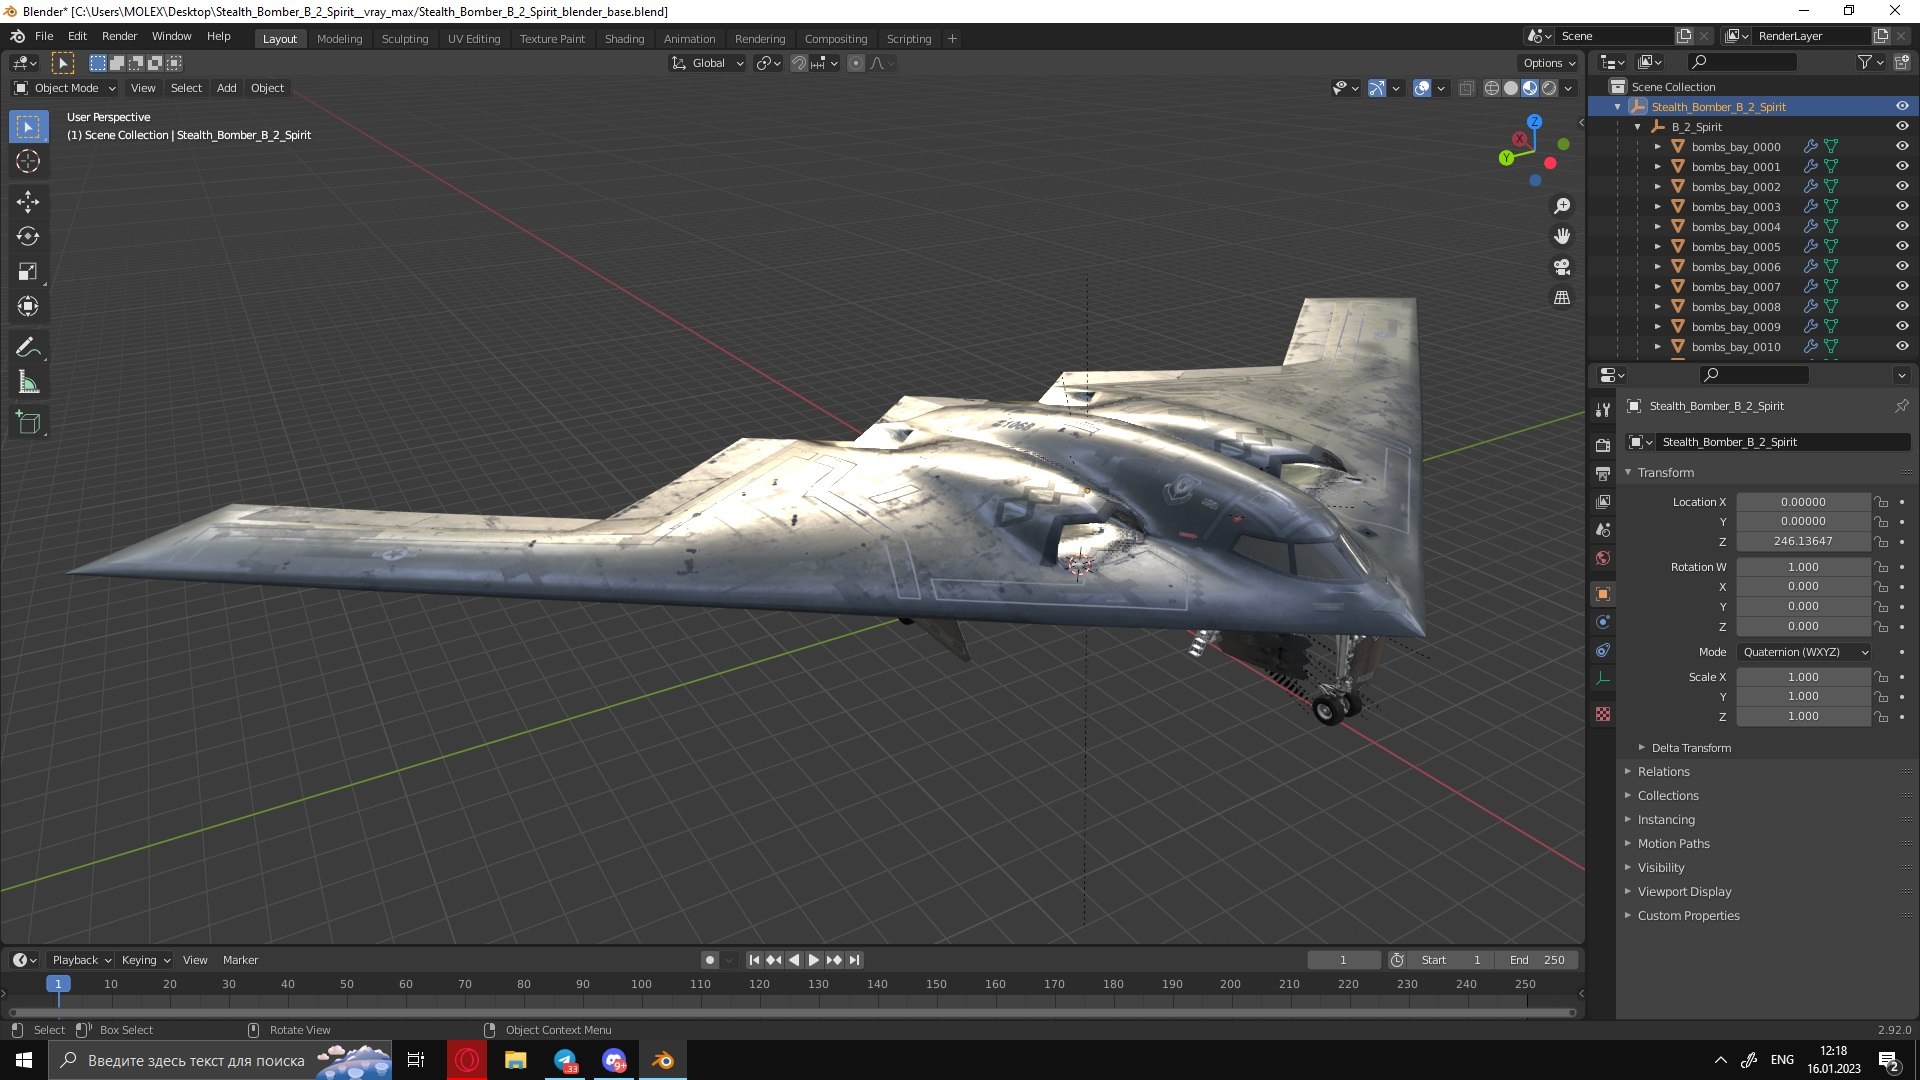Click the pan view hand icon
Viewport: 1920px width, 1080px height.
pyautogui.click(x=1562, y=237)
